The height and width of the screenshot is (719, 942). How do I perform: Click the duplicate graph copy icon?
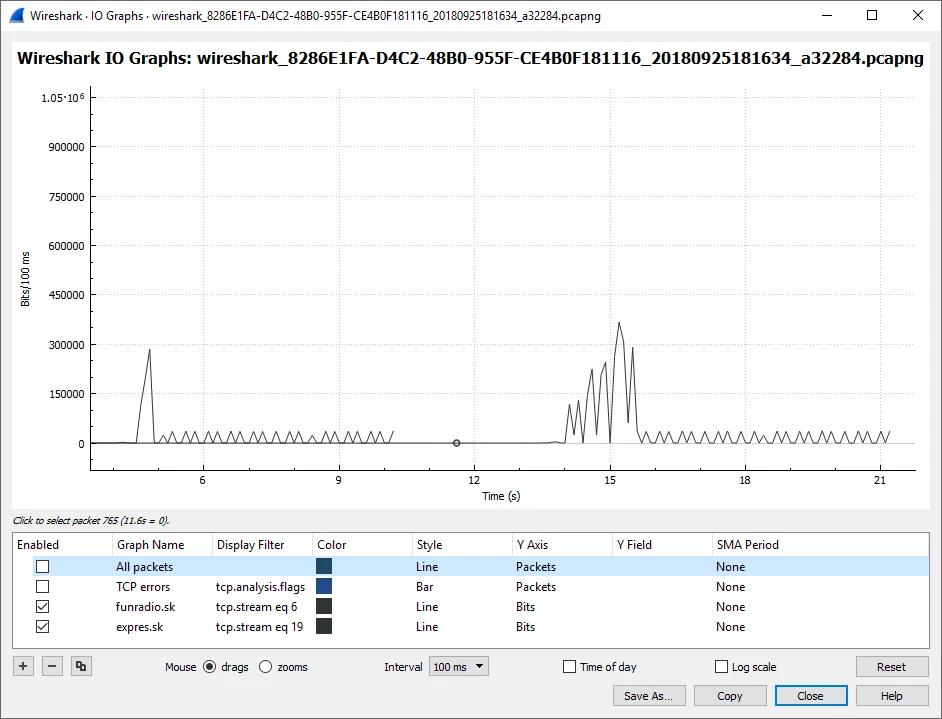[x=81, y=666]
